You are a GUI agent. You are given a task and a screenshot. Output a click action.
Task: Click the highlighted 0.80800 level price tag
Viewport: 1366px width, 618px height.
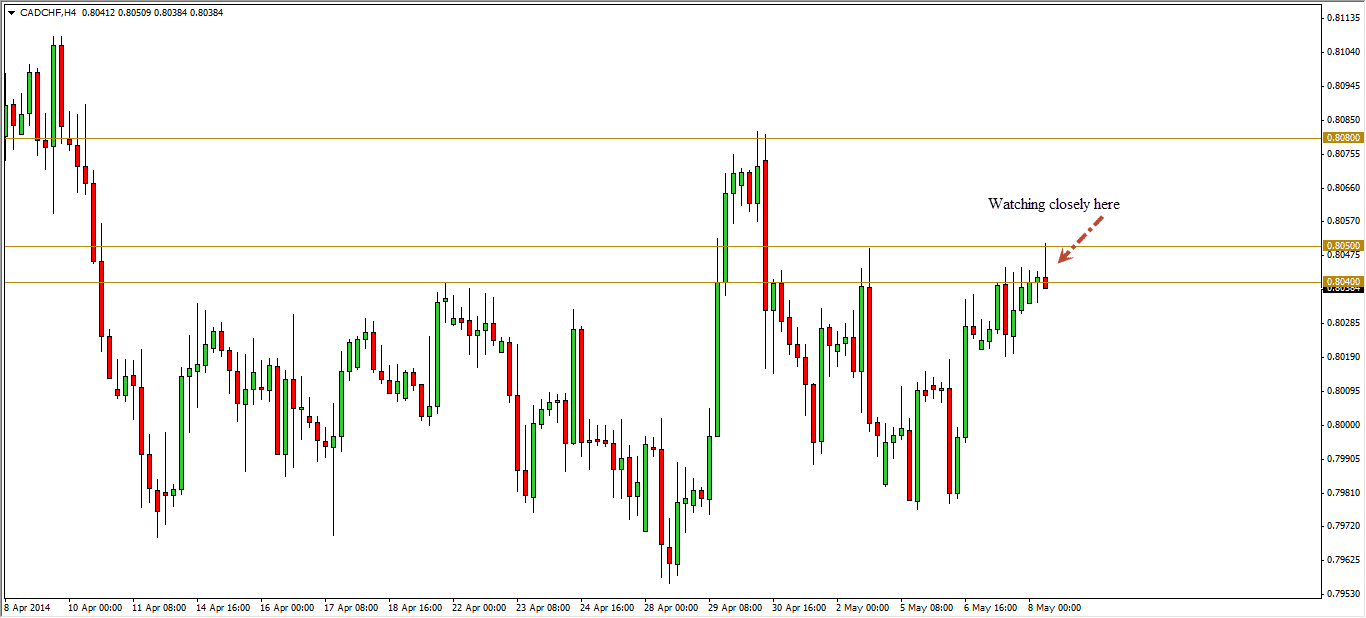click(x=1343, y=138)
